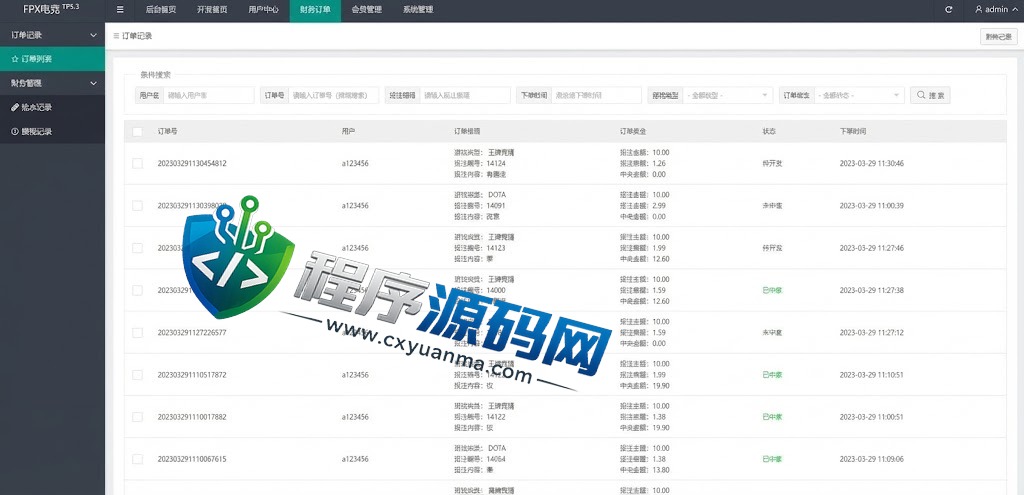Click timestamp 2023-03-29 11:09:06
This screenshot has height=495, width=1024.
pos(872,459)
